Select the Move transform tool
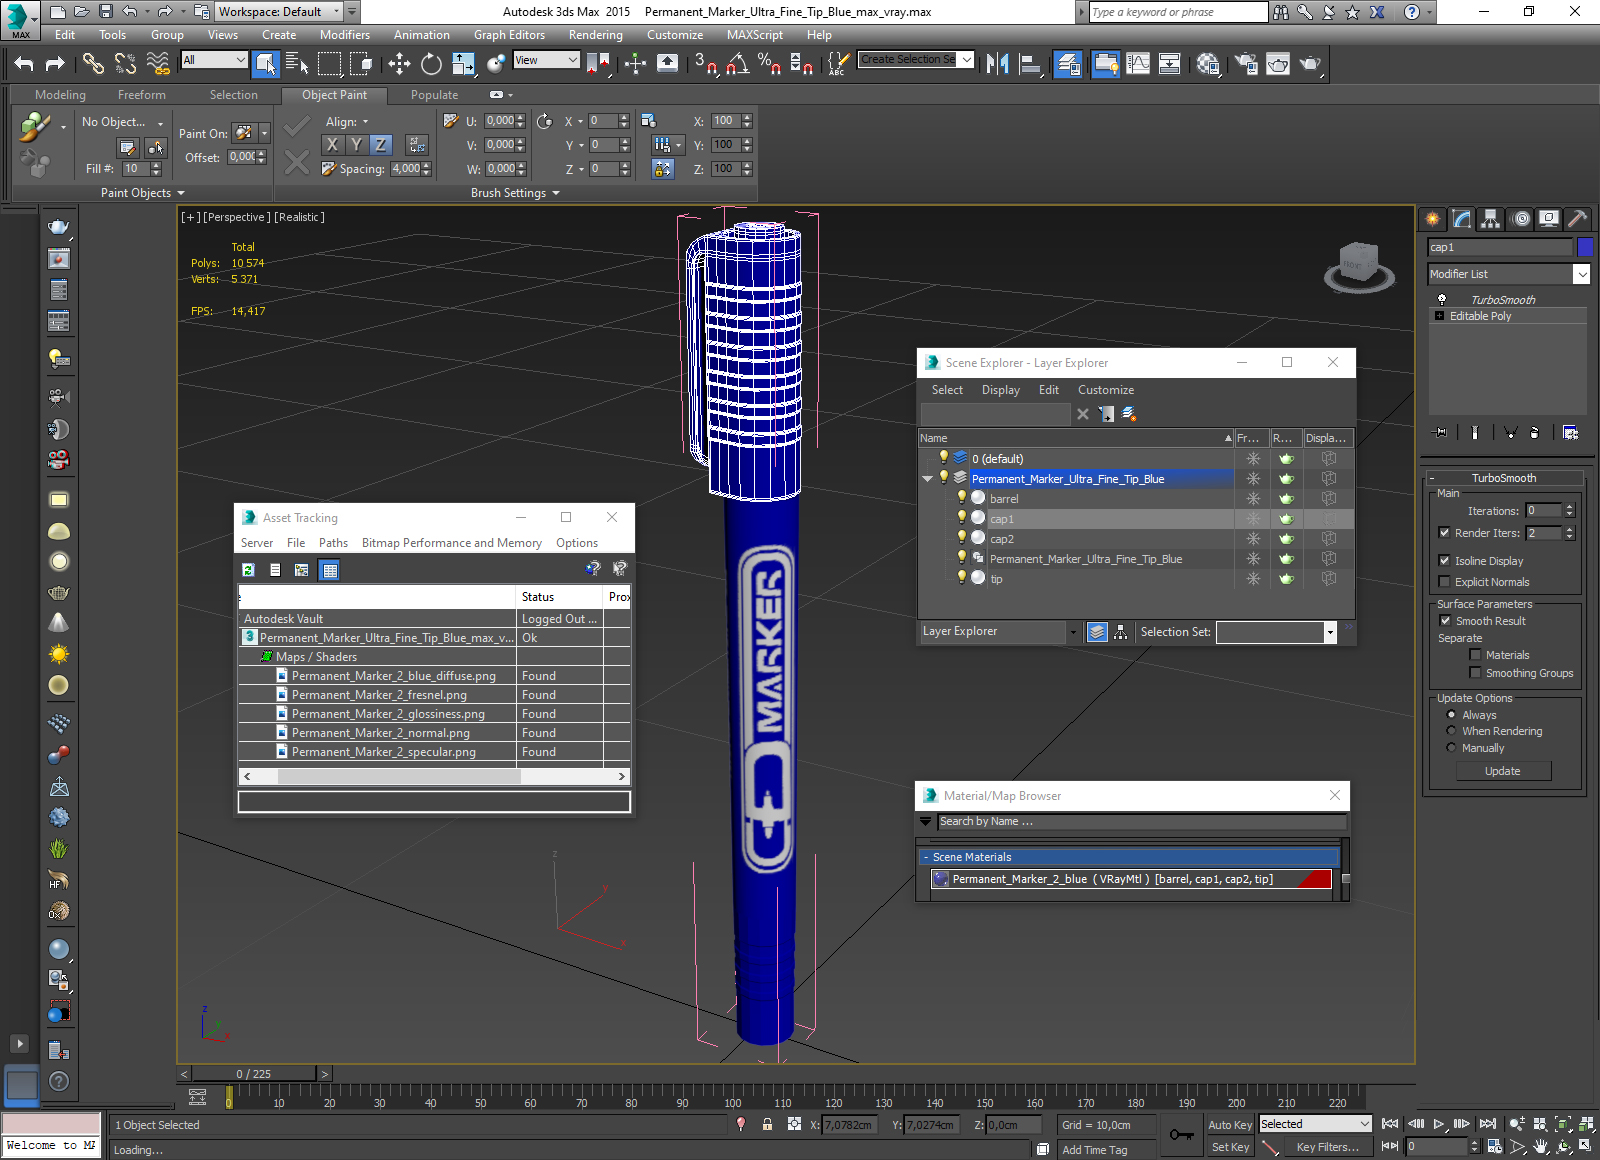1600x1160 pixels. pyautogui.click(x=399, y=64)
